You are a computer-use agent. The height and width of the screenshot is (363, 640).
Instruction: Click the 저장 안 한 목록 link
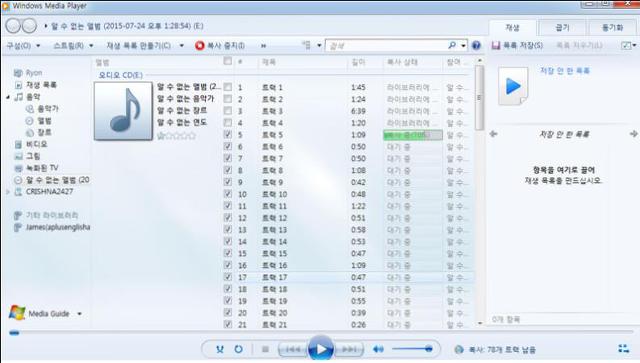(564, 71)
